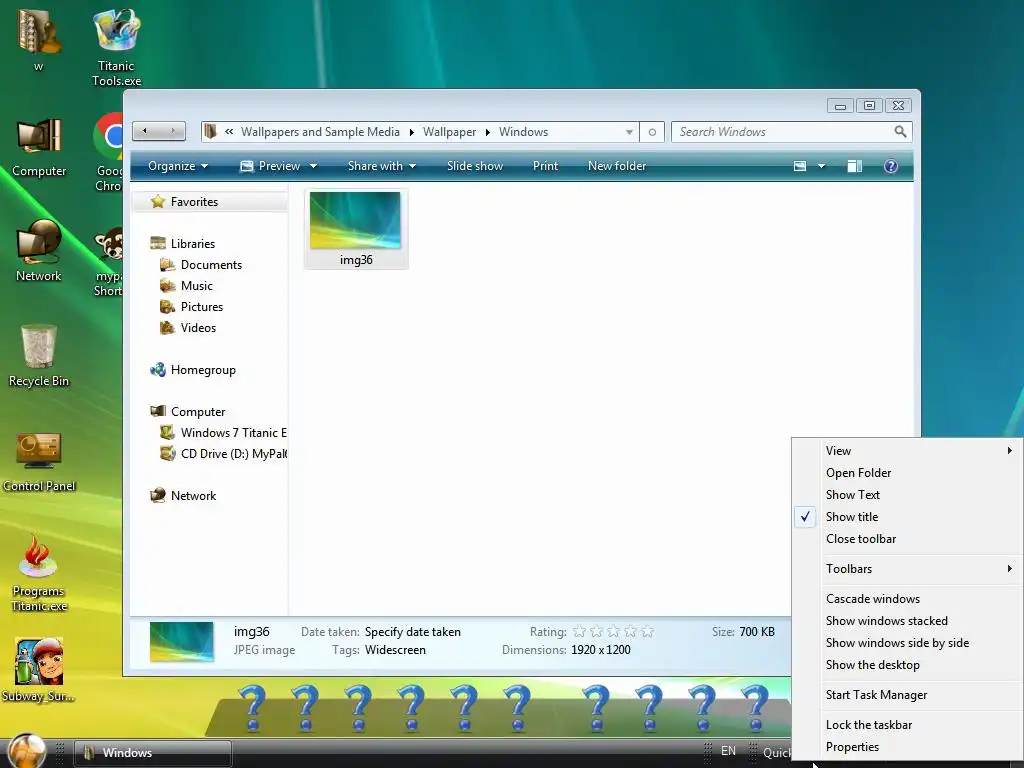Screen dimensions: 1024x768
Task: Click the New folder button
Action: click(616, 166)
